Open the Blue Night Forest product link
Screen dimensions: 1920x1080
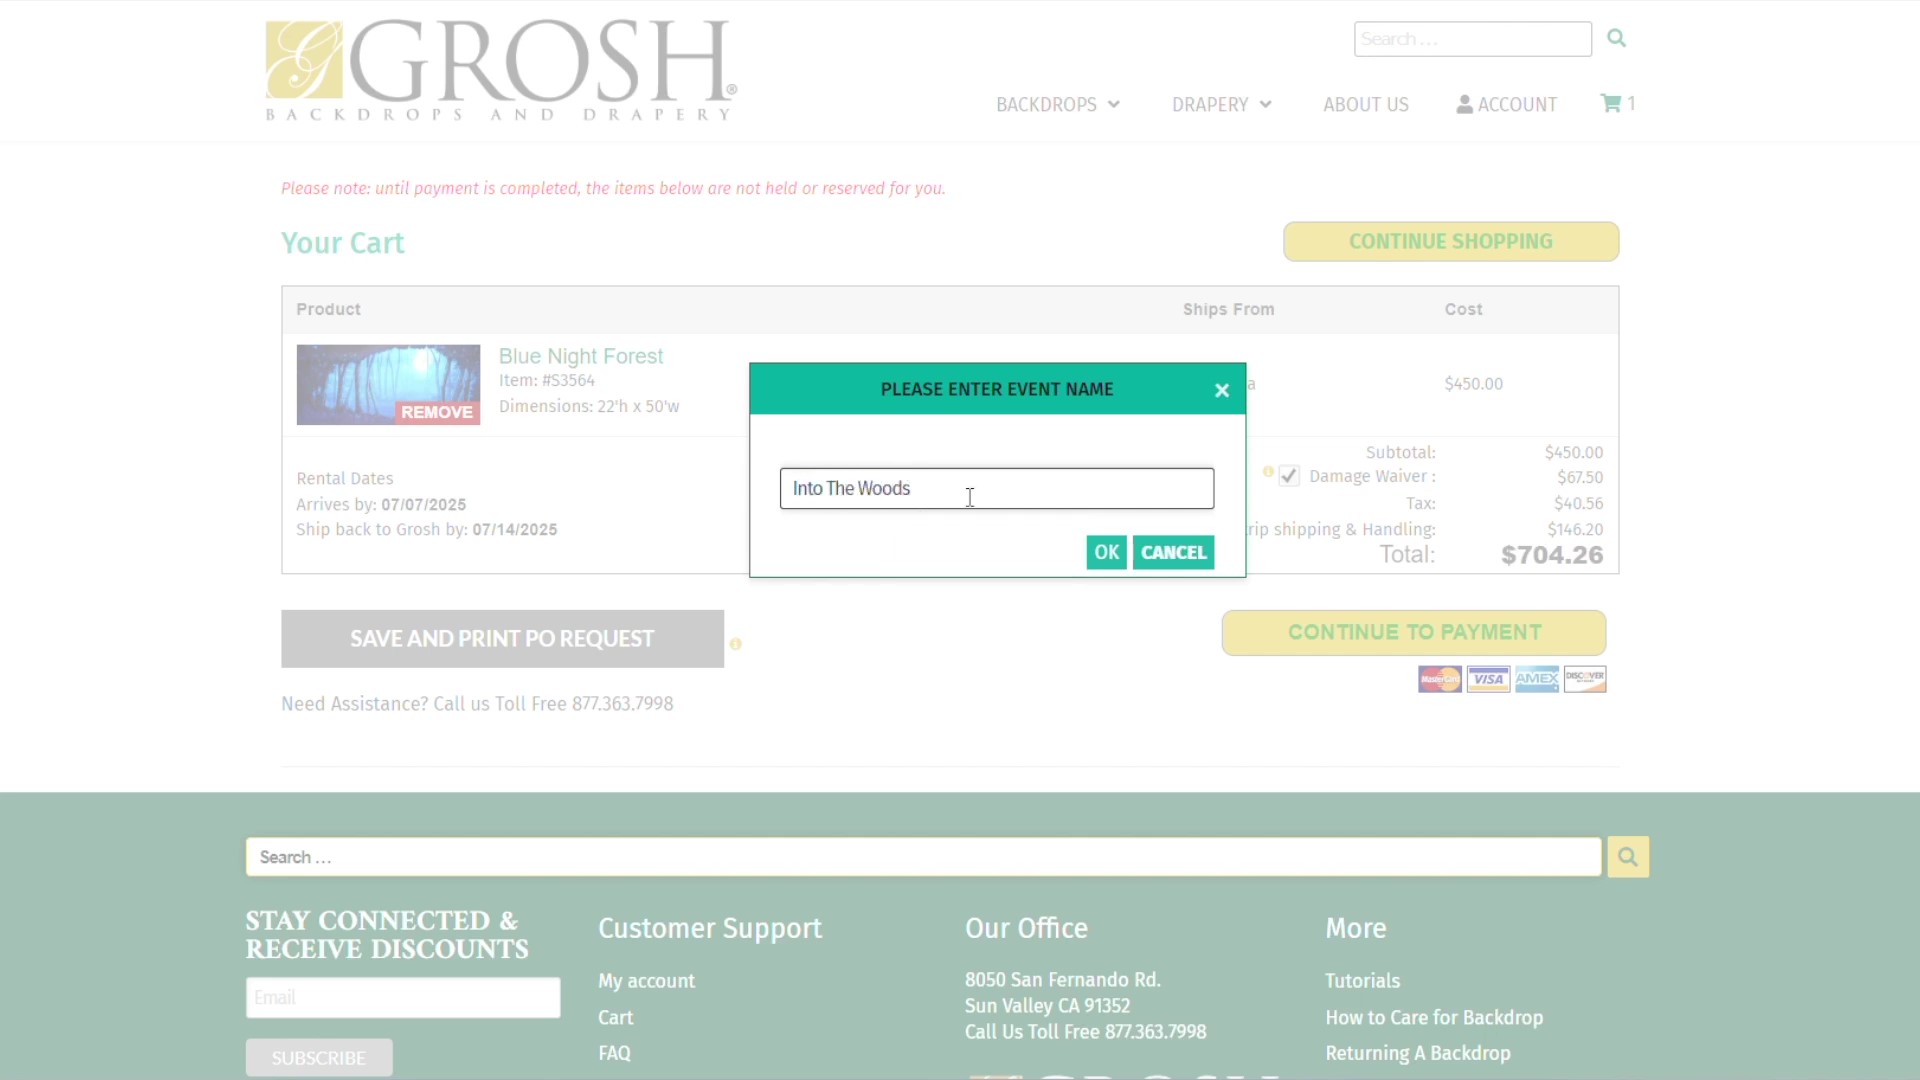(x=581, y=357)
